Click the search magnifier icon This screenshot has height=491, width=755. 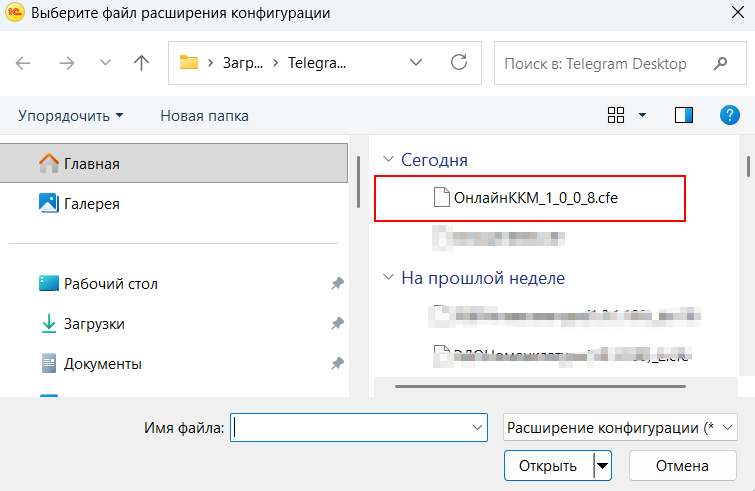720,63
